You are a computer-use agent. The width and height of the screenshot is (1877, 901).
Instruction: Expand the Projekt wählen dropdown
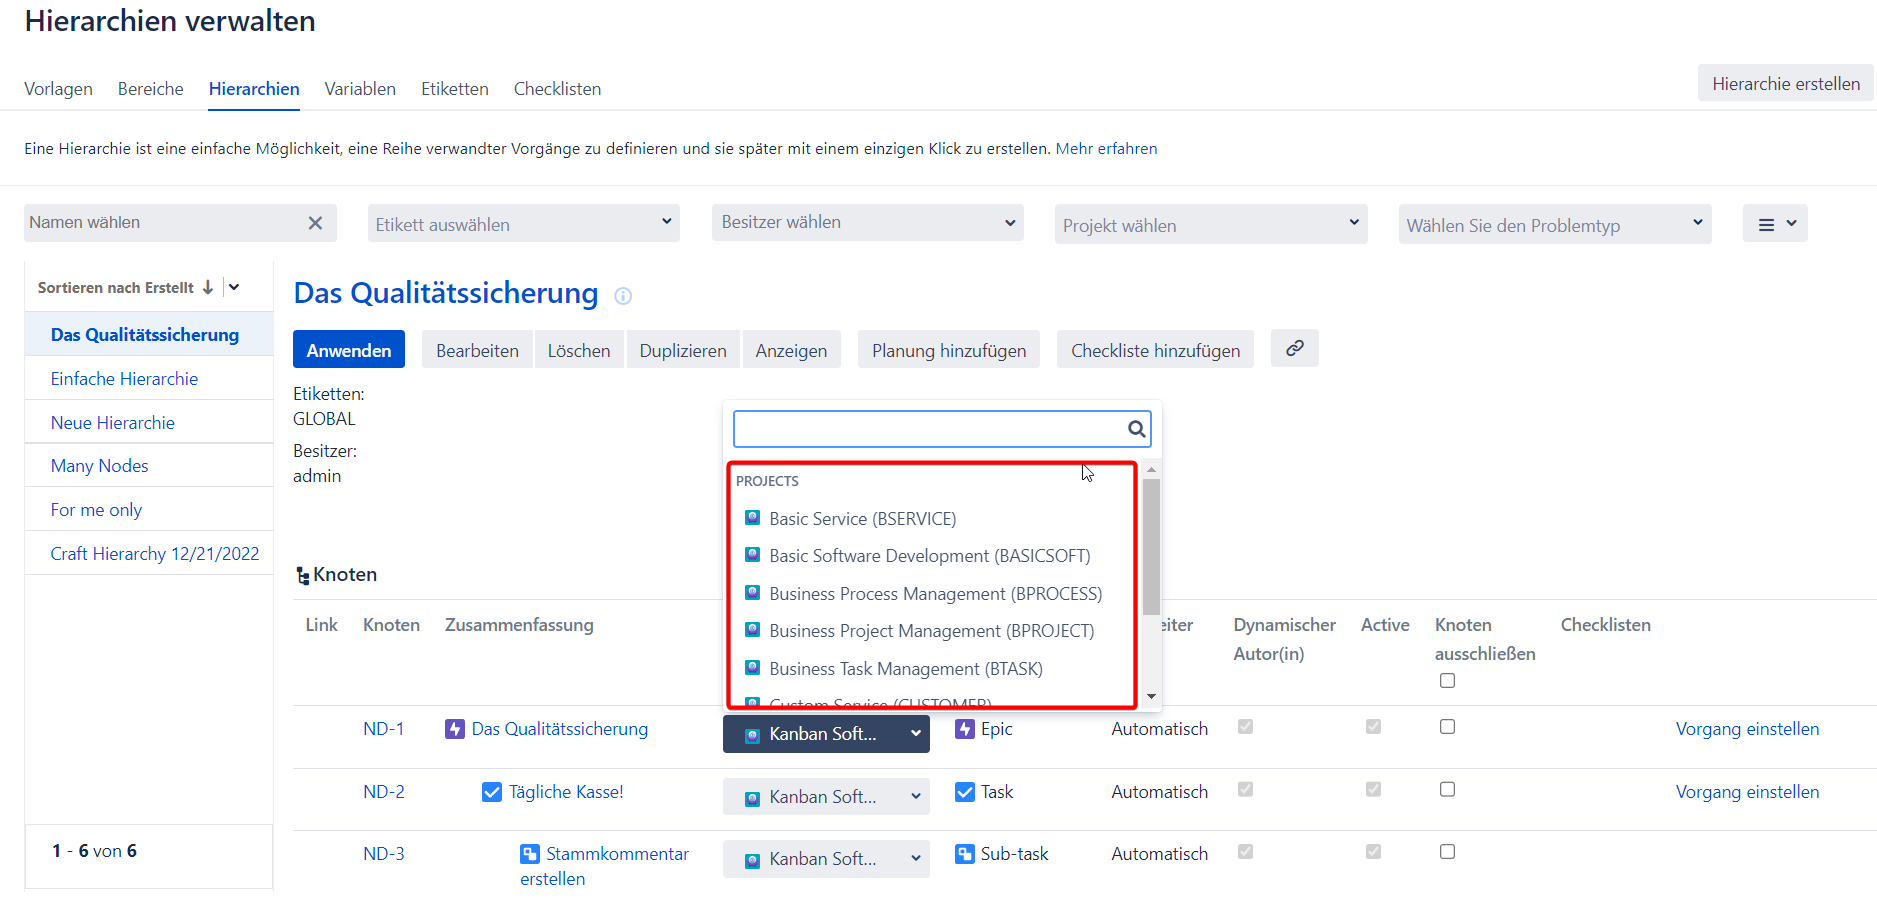click(x=1210, y=225)
